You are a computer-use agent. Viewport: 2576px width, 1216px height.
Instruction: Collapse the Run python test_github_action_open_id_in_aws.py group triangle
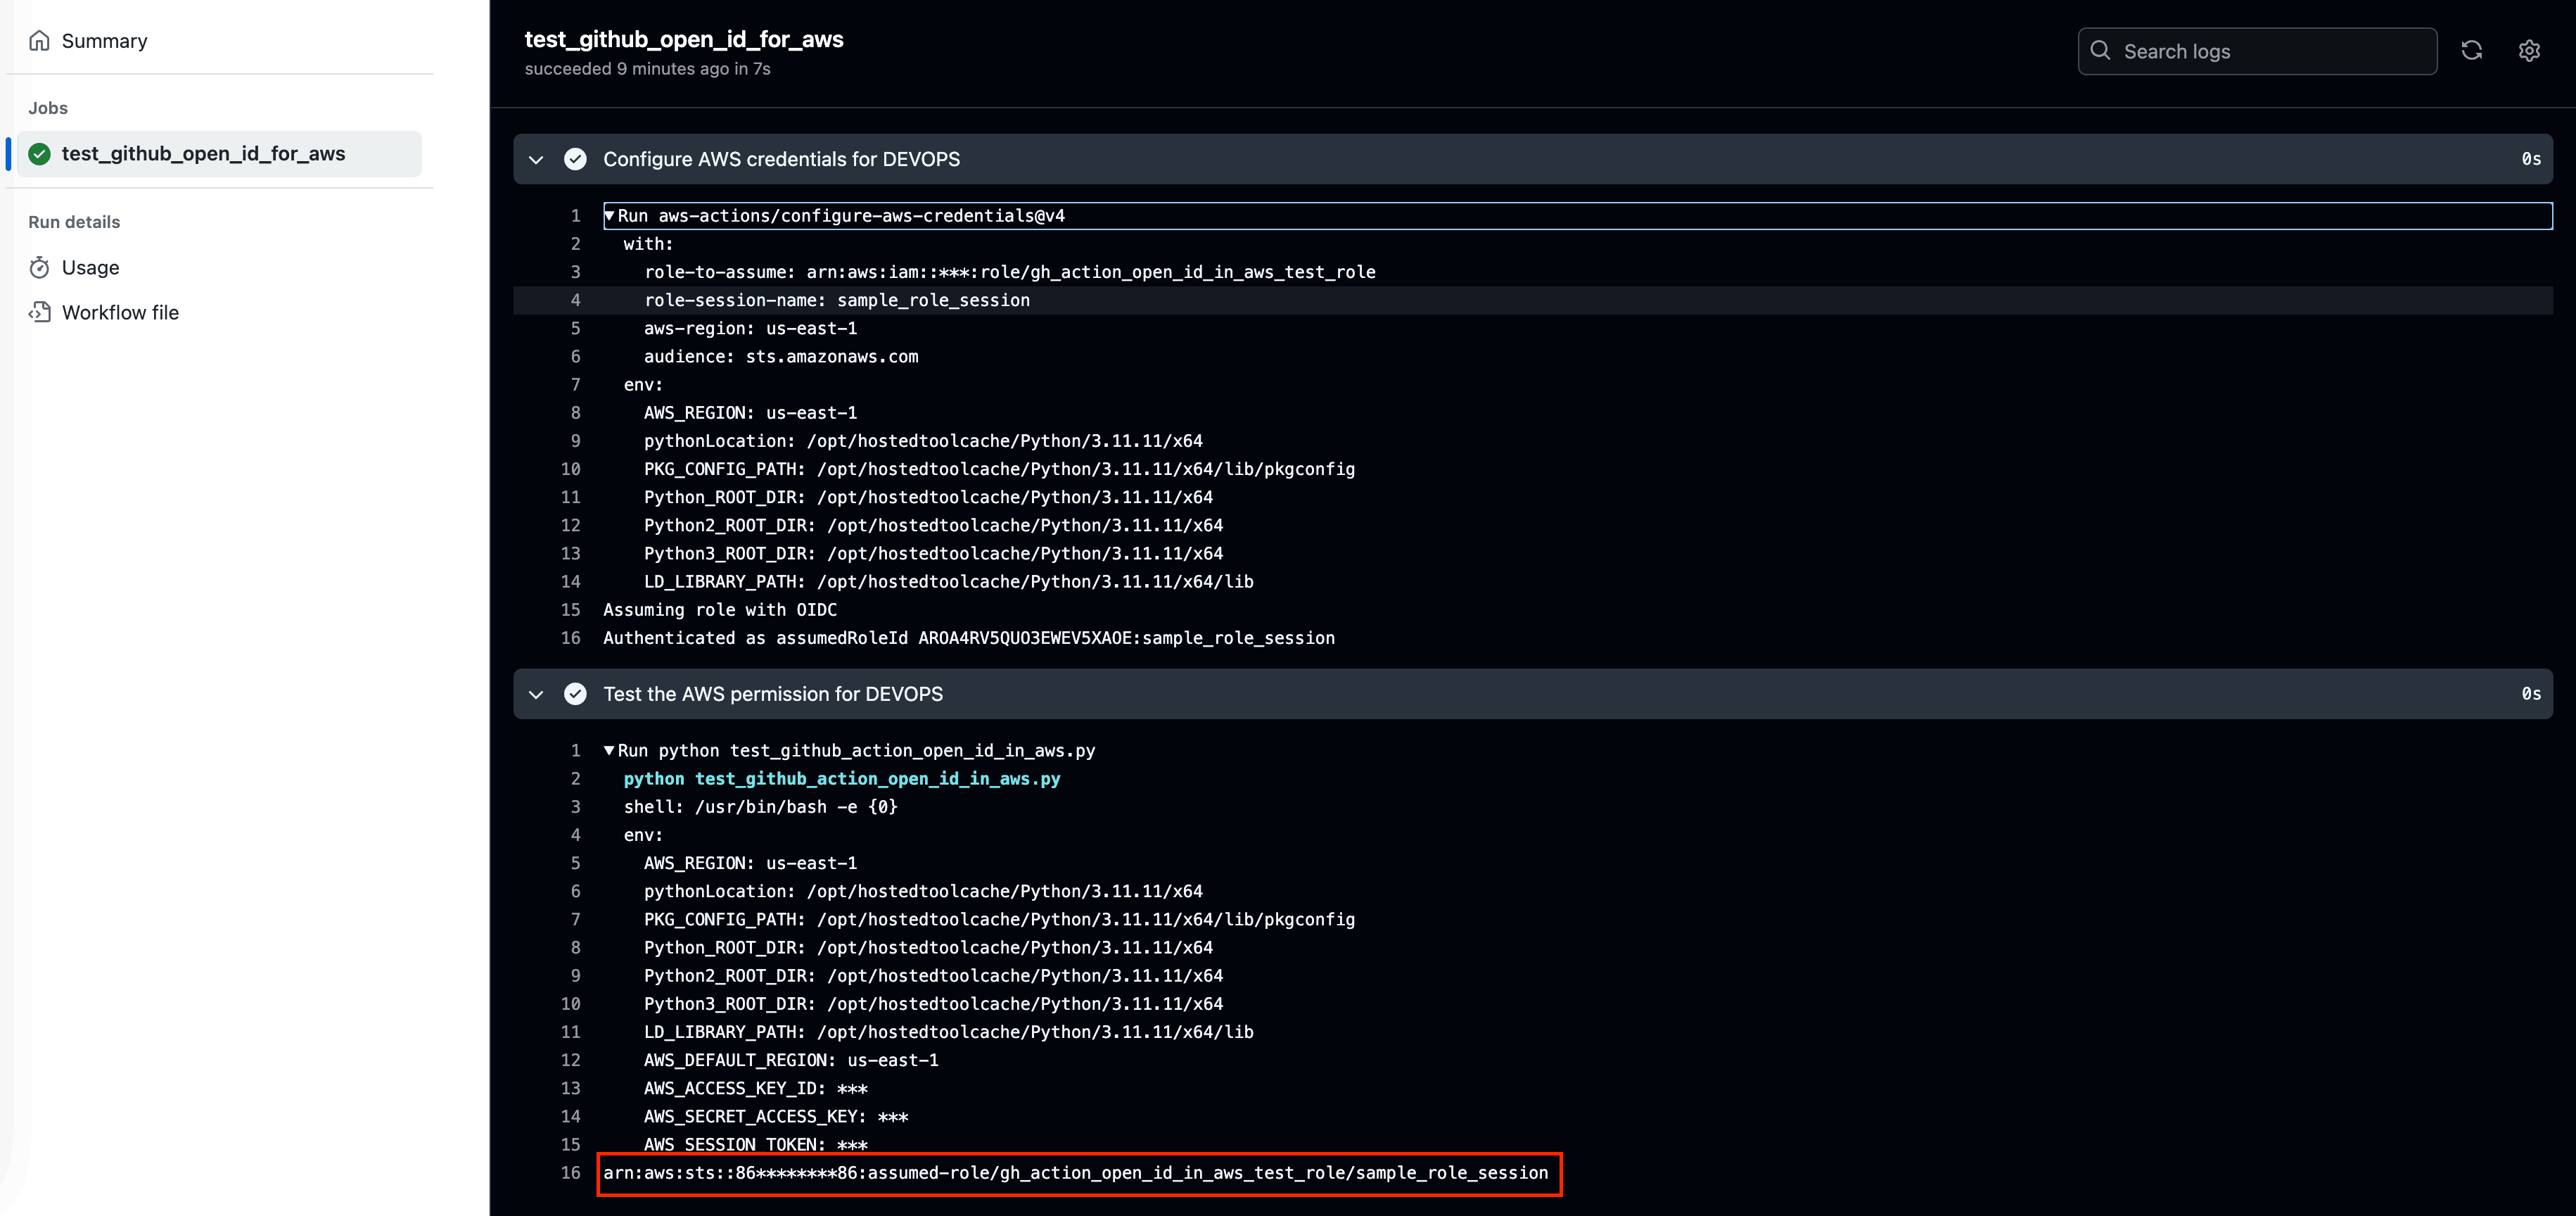click(x=609, y=751)
